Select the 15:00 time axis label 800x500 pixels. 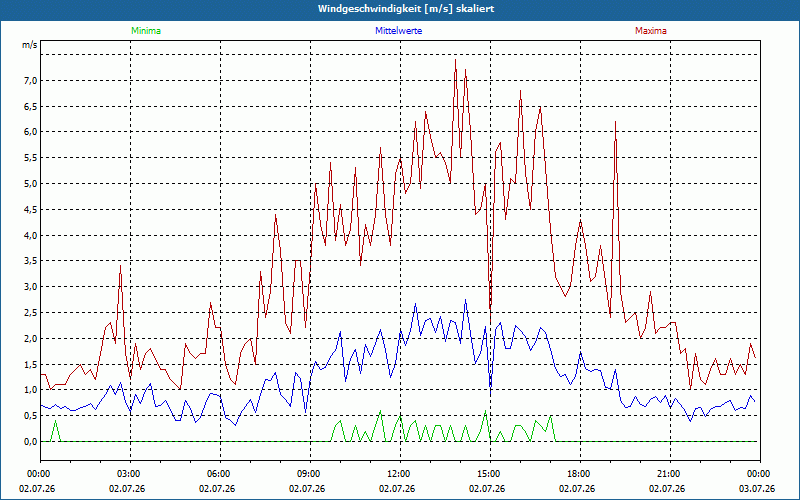[x=490, y=474]
